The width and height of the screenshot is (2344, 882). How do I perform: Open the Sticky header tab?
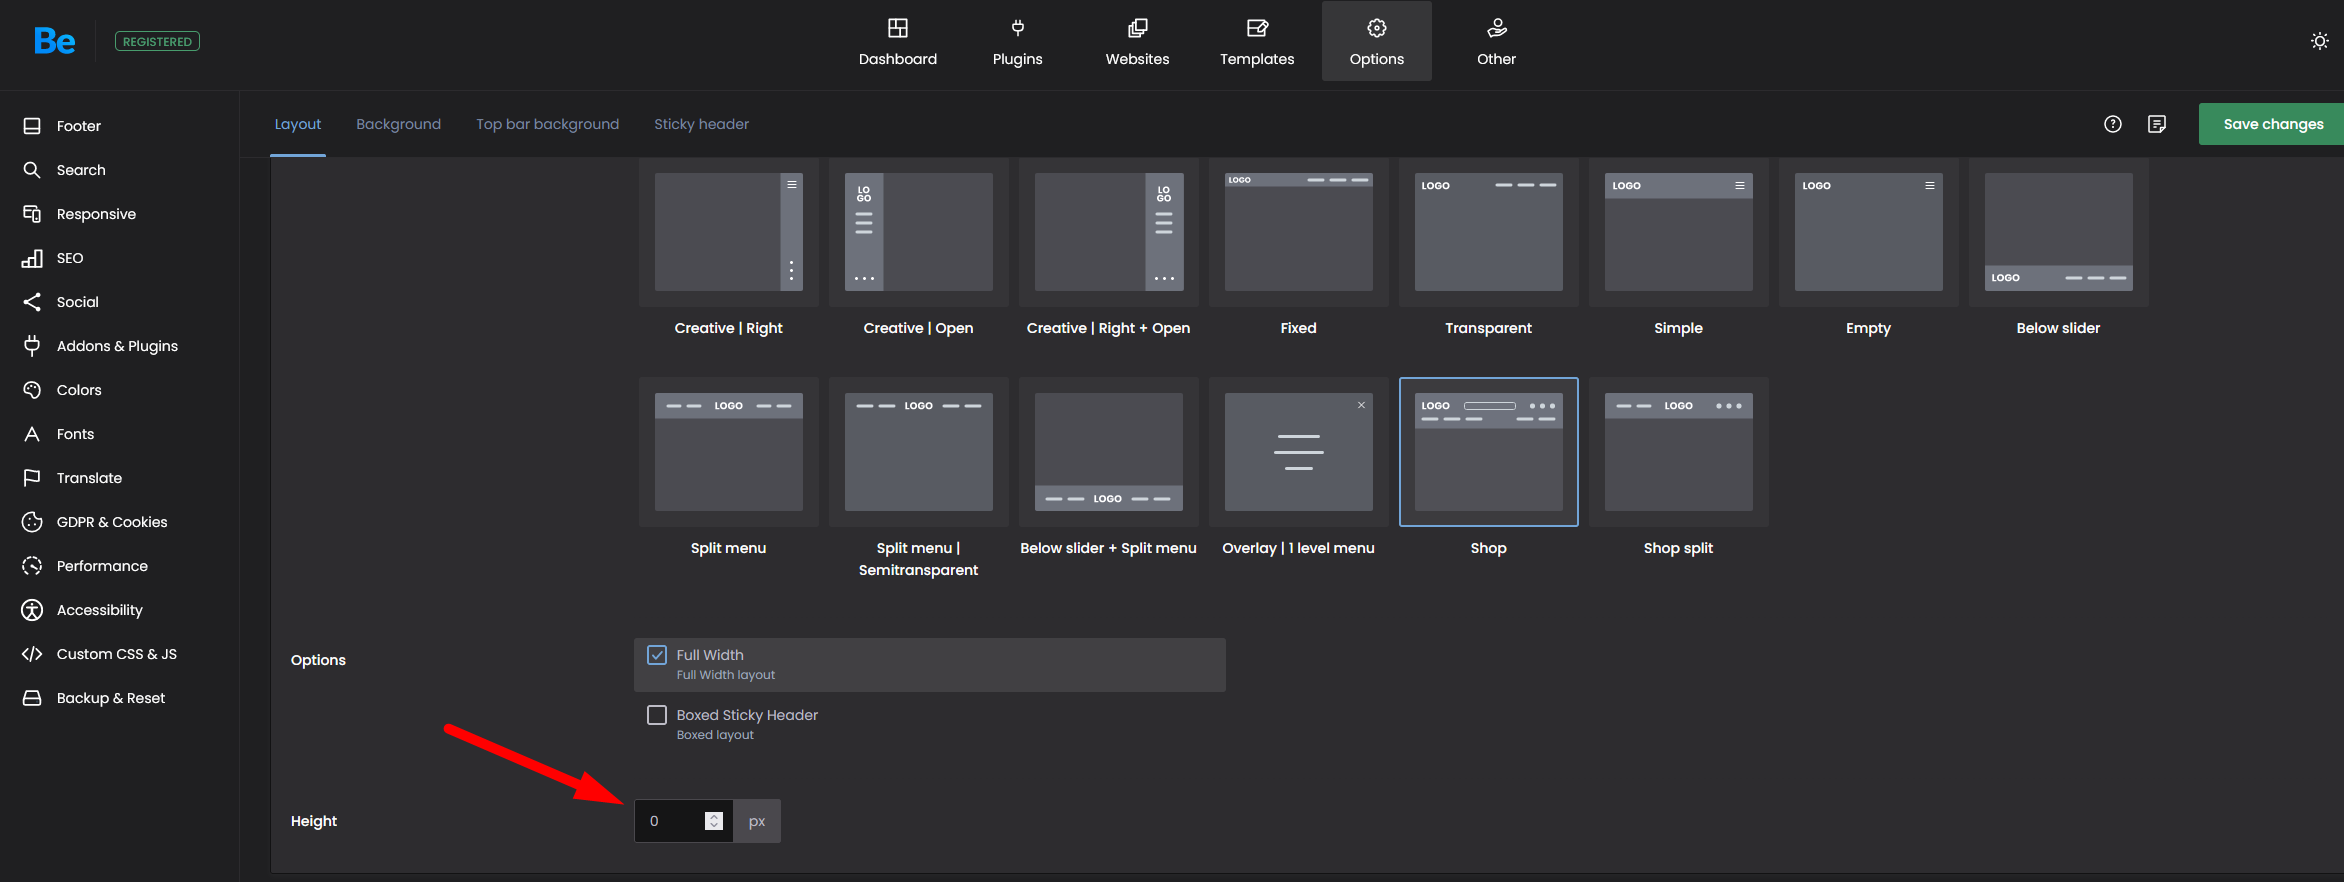click(701, 124)
